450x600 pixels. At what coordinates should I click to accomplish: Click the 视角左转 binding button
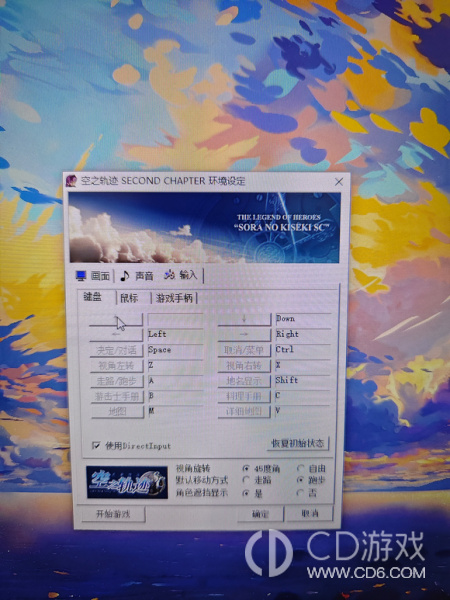coord(117,365)
